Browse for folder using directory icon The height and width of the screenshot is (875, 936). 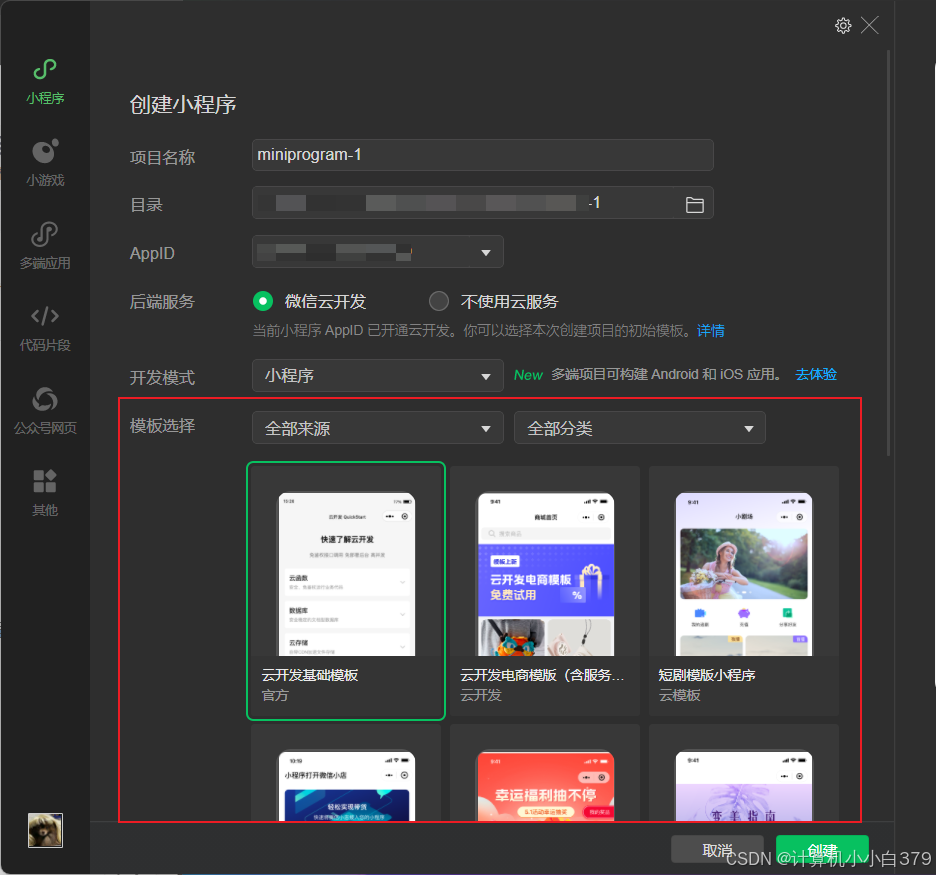point(694,205)
